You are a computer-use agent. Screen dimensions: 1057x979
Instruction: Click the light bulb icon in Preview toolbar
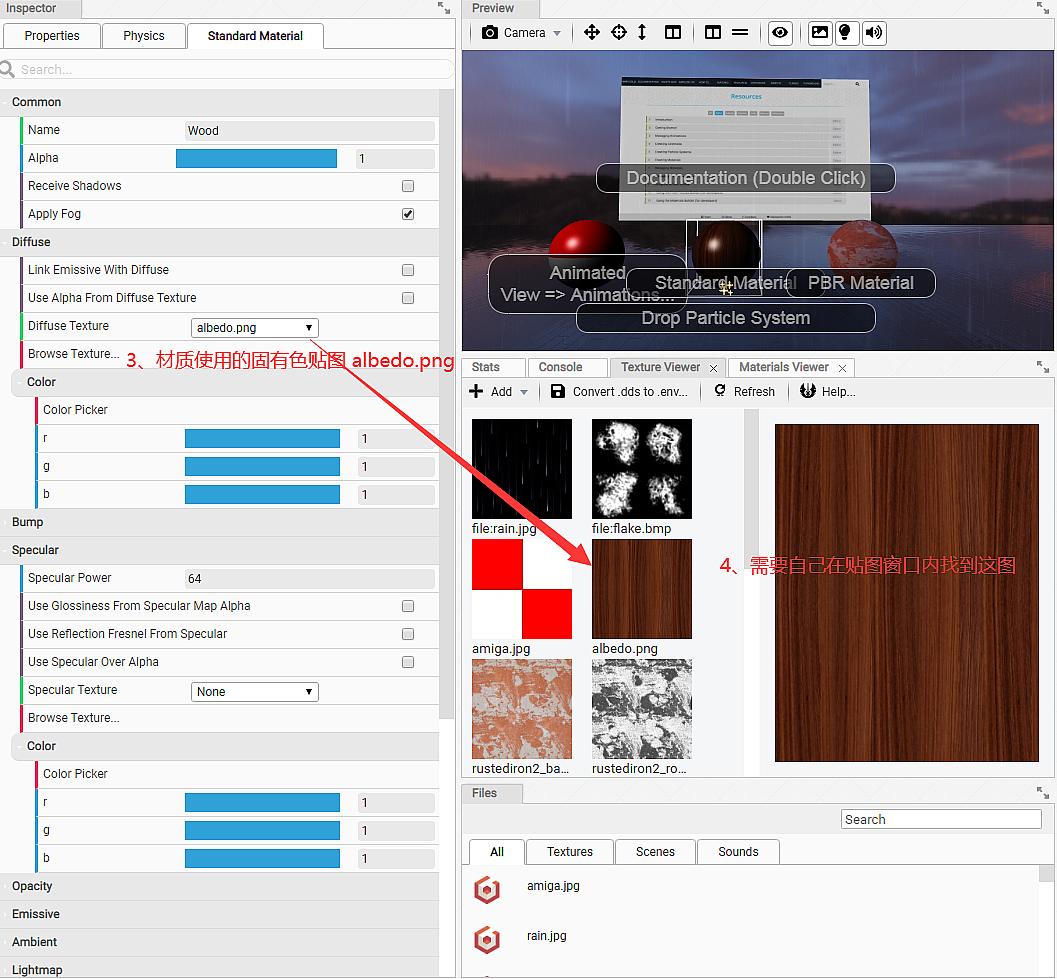tap(847, 32)
